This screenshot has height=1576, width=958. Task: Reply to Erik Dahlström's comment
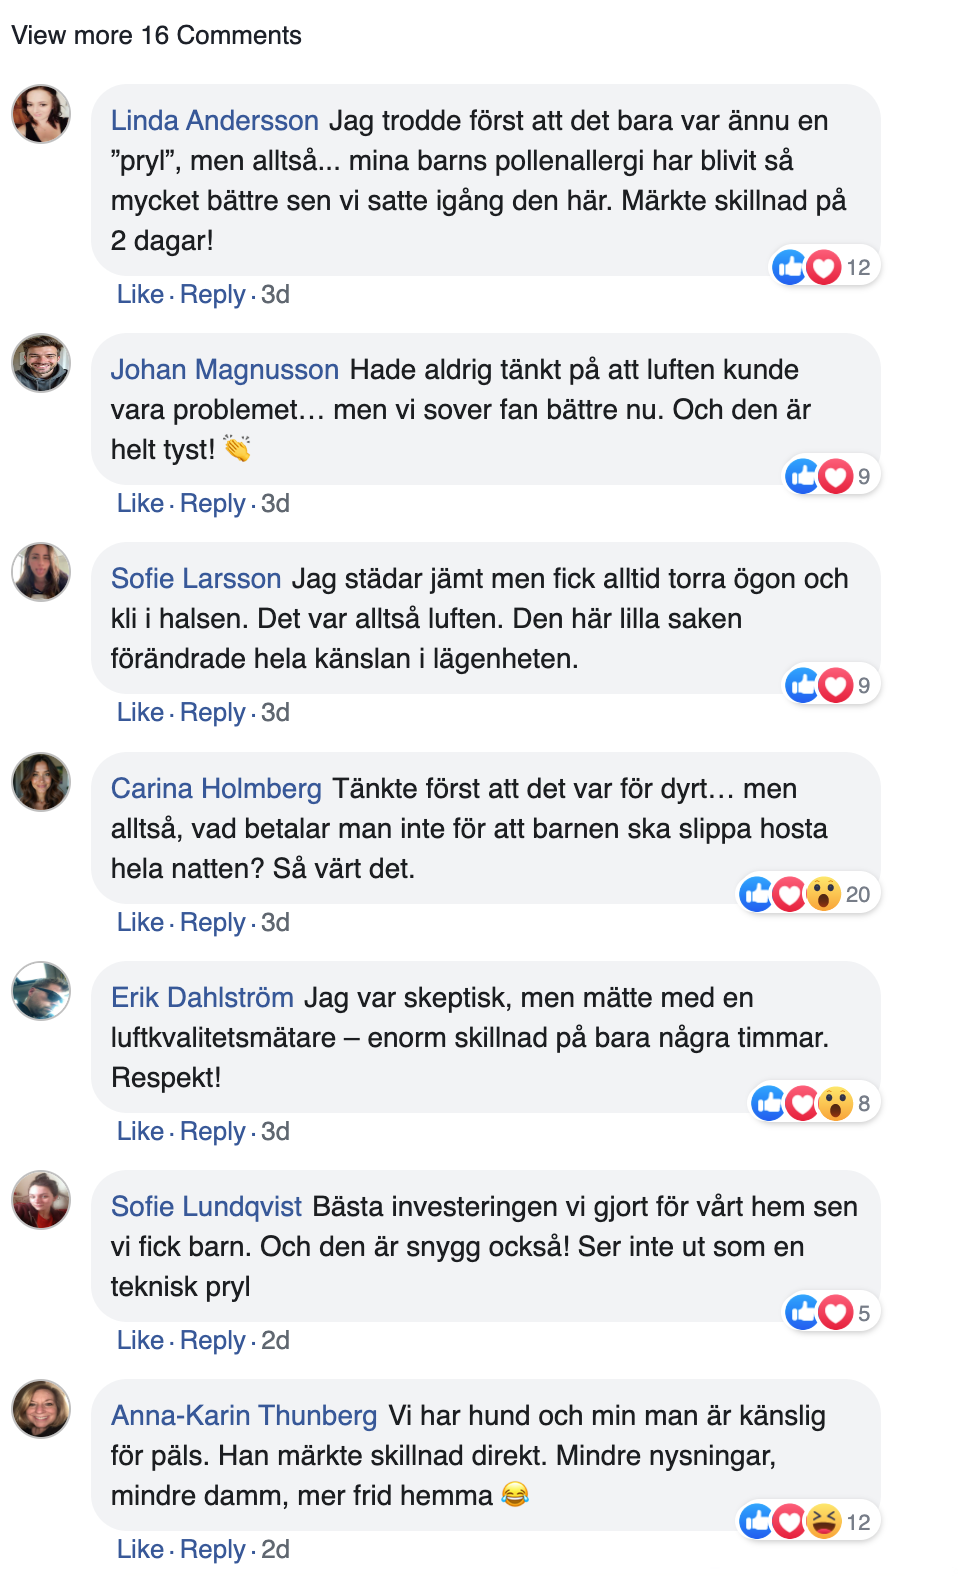point(212,1131)
